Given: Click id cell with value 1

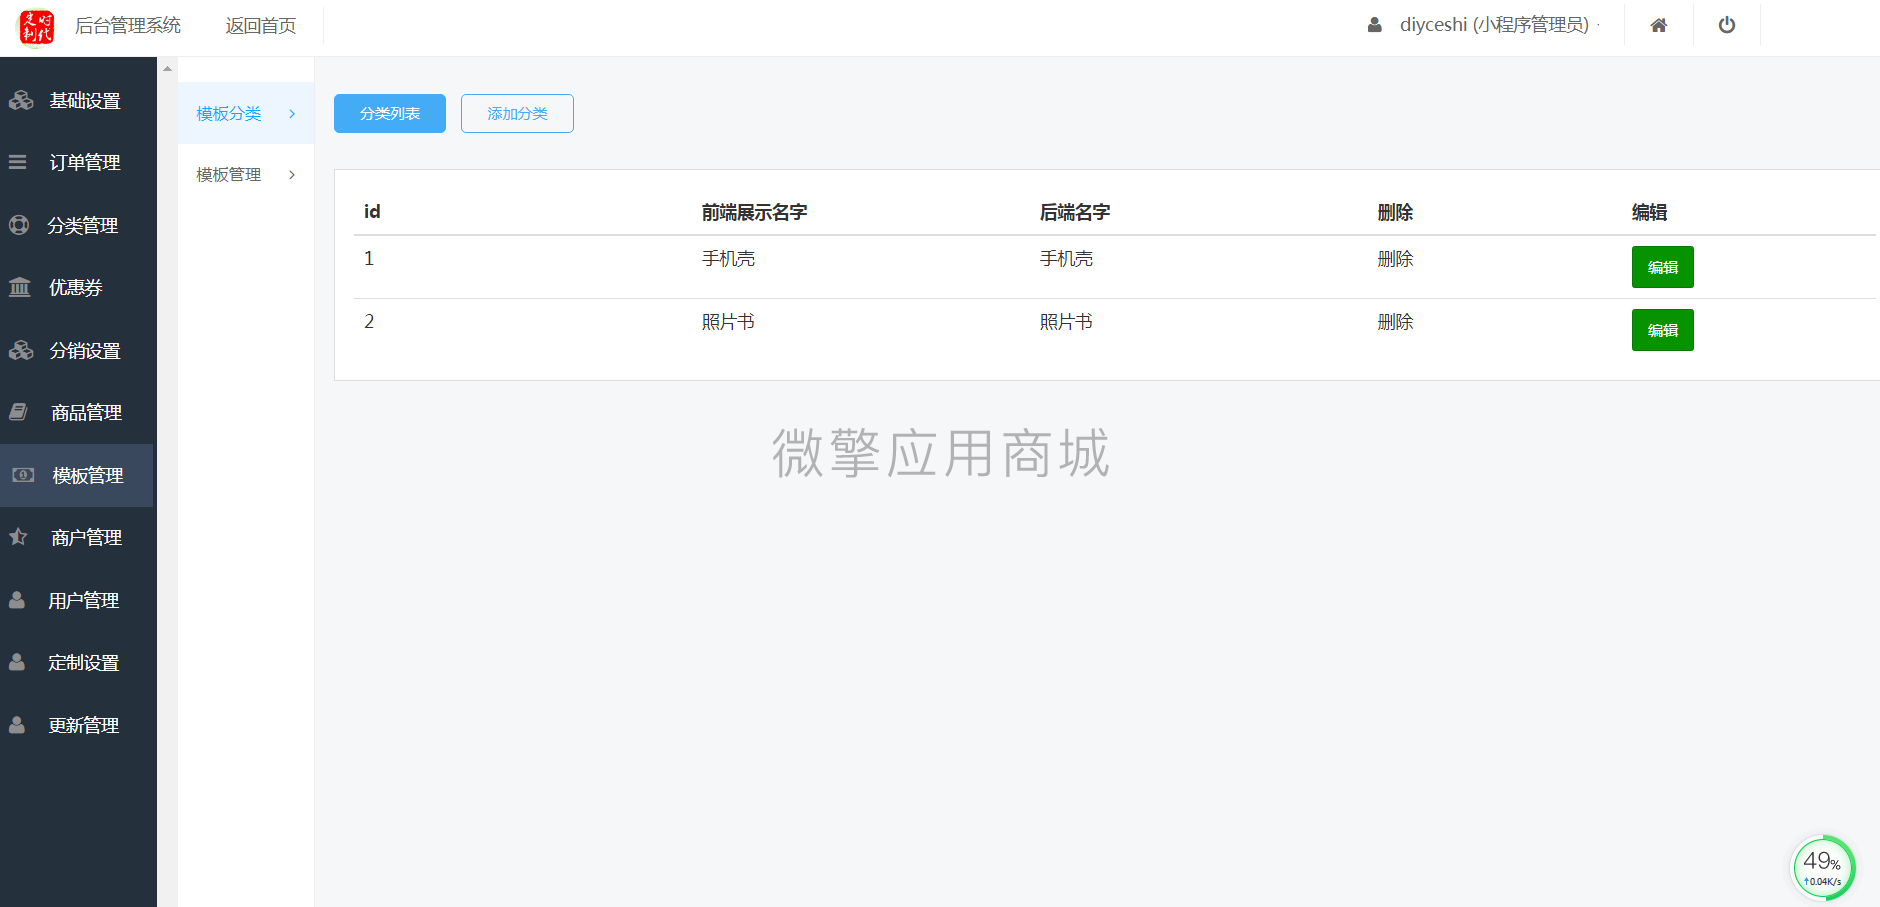Looking at the screenshot, I should [369, 259].
